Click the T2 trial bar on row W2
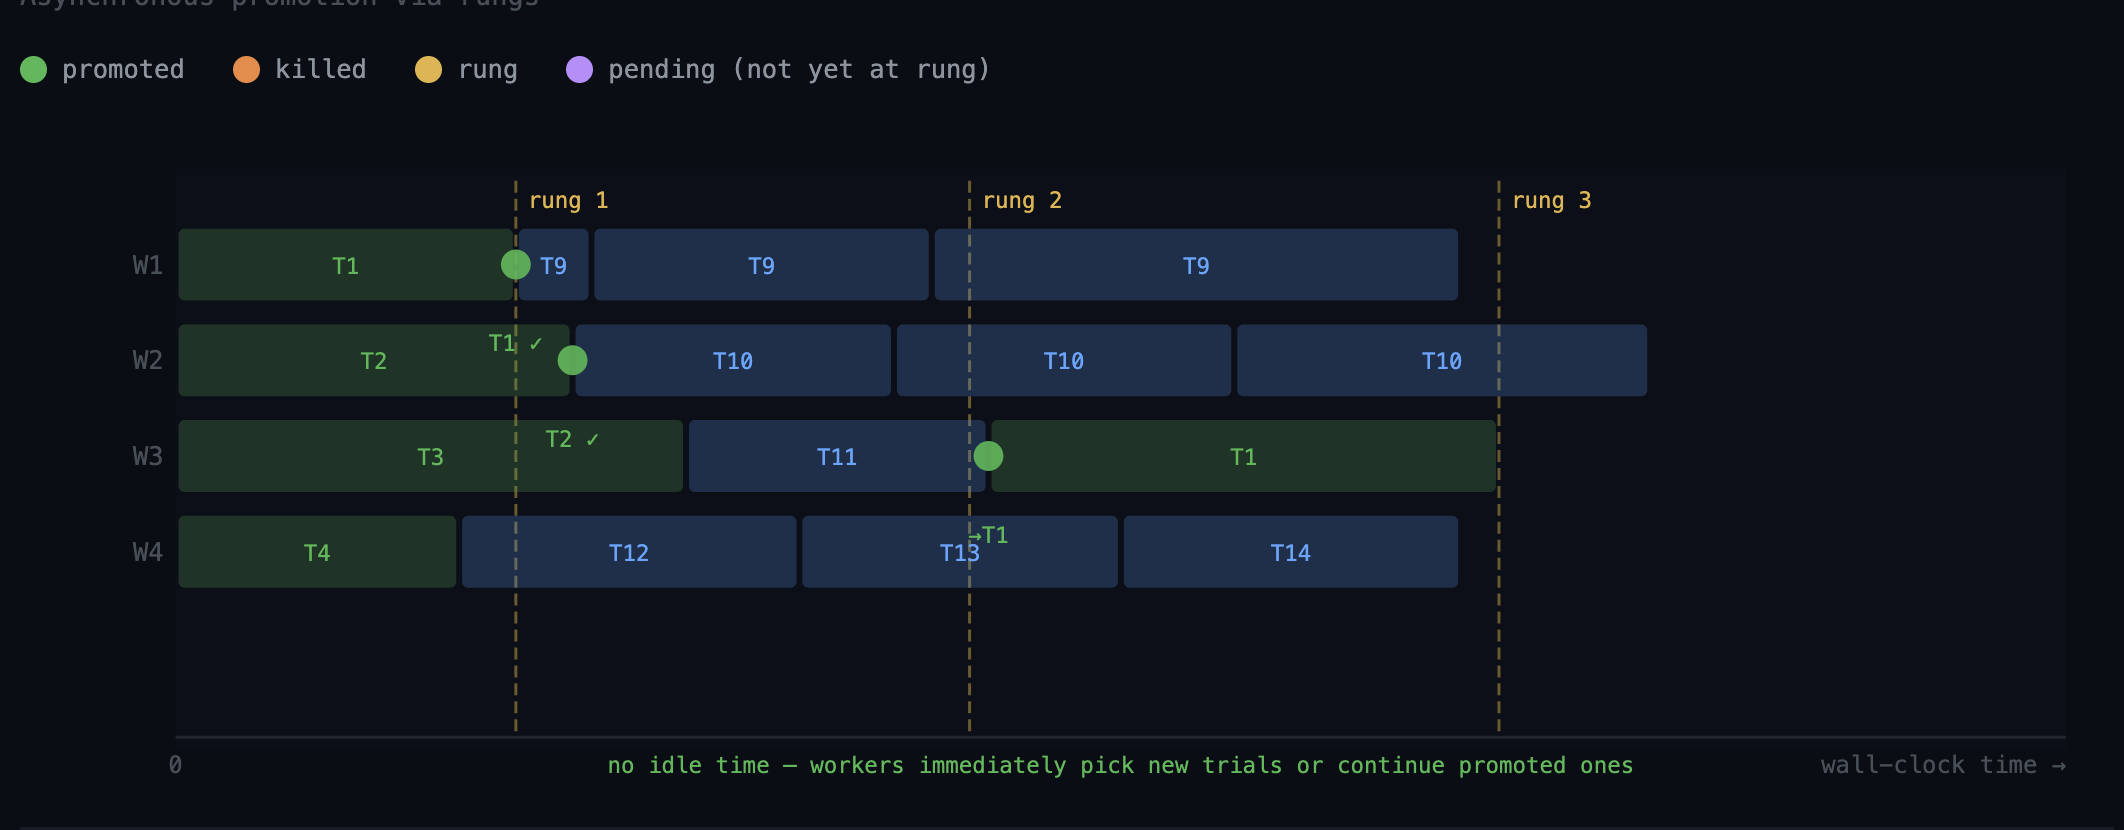This screenshot has height=830, width=2124. [x=372, y=361]
